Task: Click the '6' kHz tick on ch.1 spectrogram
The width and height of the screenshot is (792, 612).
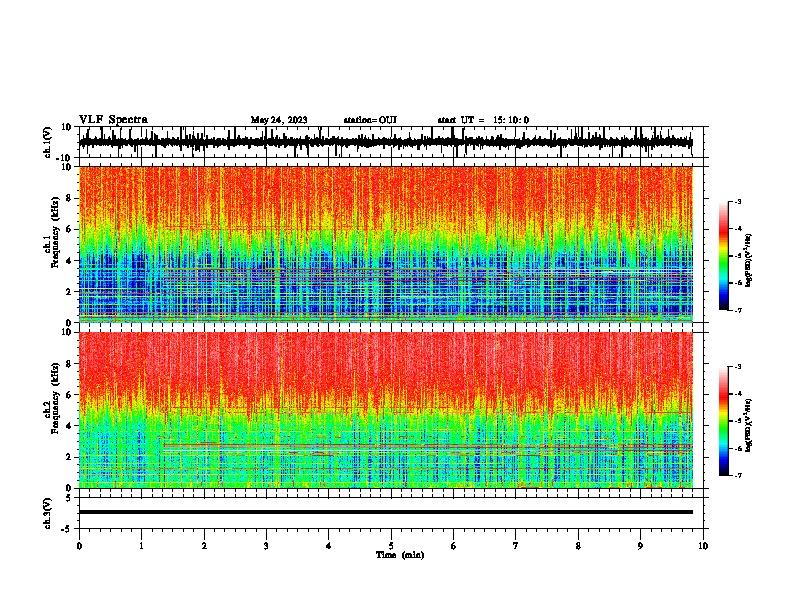Action: [x=70, y=230]
